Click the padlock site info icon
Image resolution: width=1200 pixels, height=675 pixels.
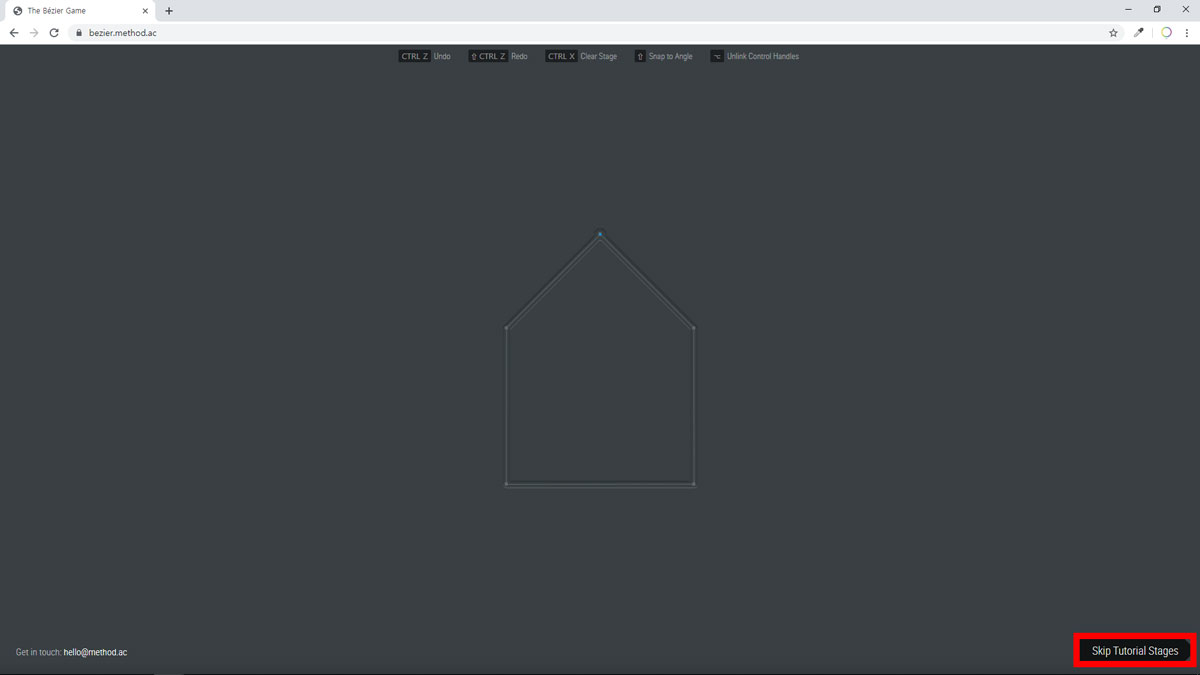click(78, 33)
